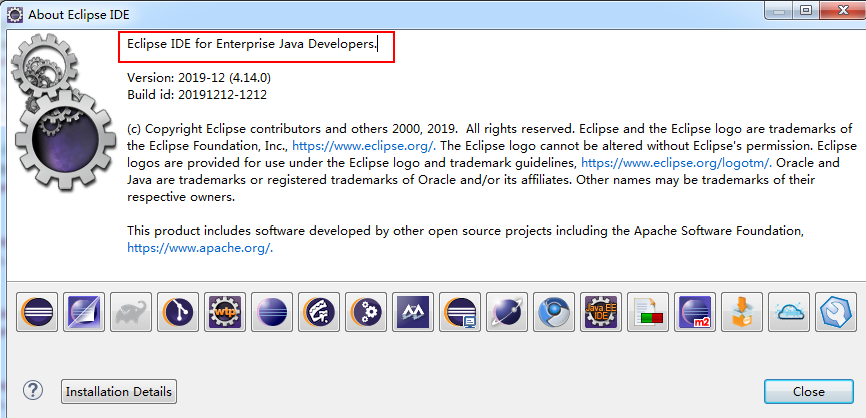Open the blue hexagon wrench icon
866x418 pixels.
click(836, 312)
